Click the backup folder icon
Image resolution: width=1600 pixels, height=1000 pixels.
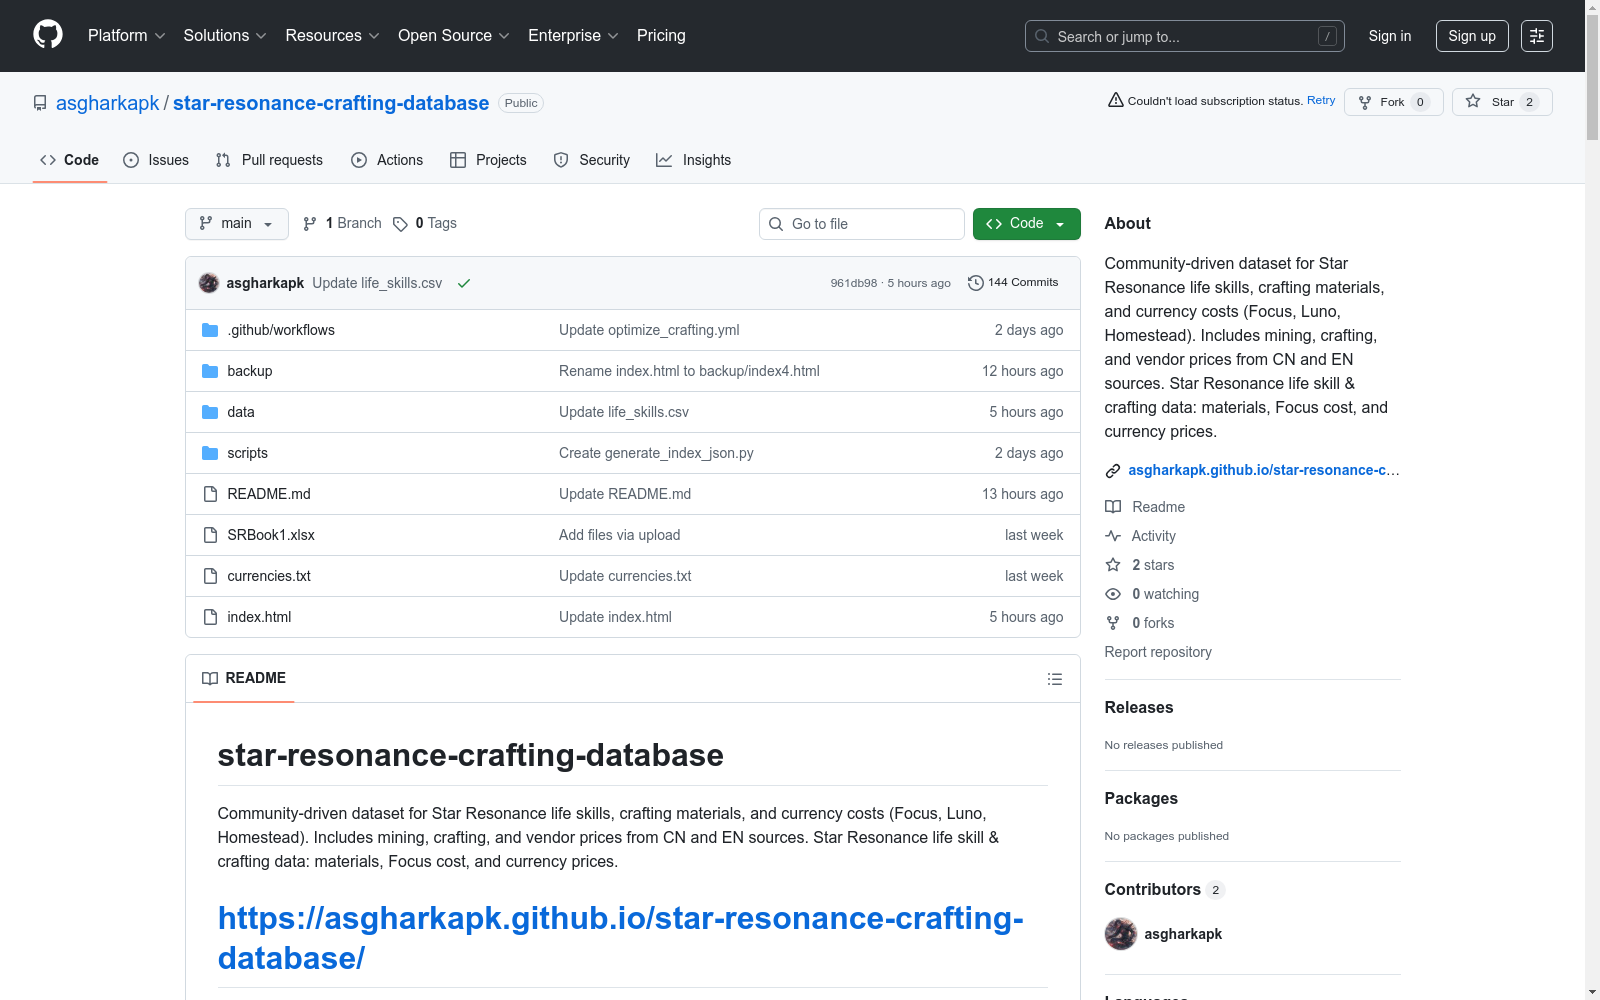210,371
